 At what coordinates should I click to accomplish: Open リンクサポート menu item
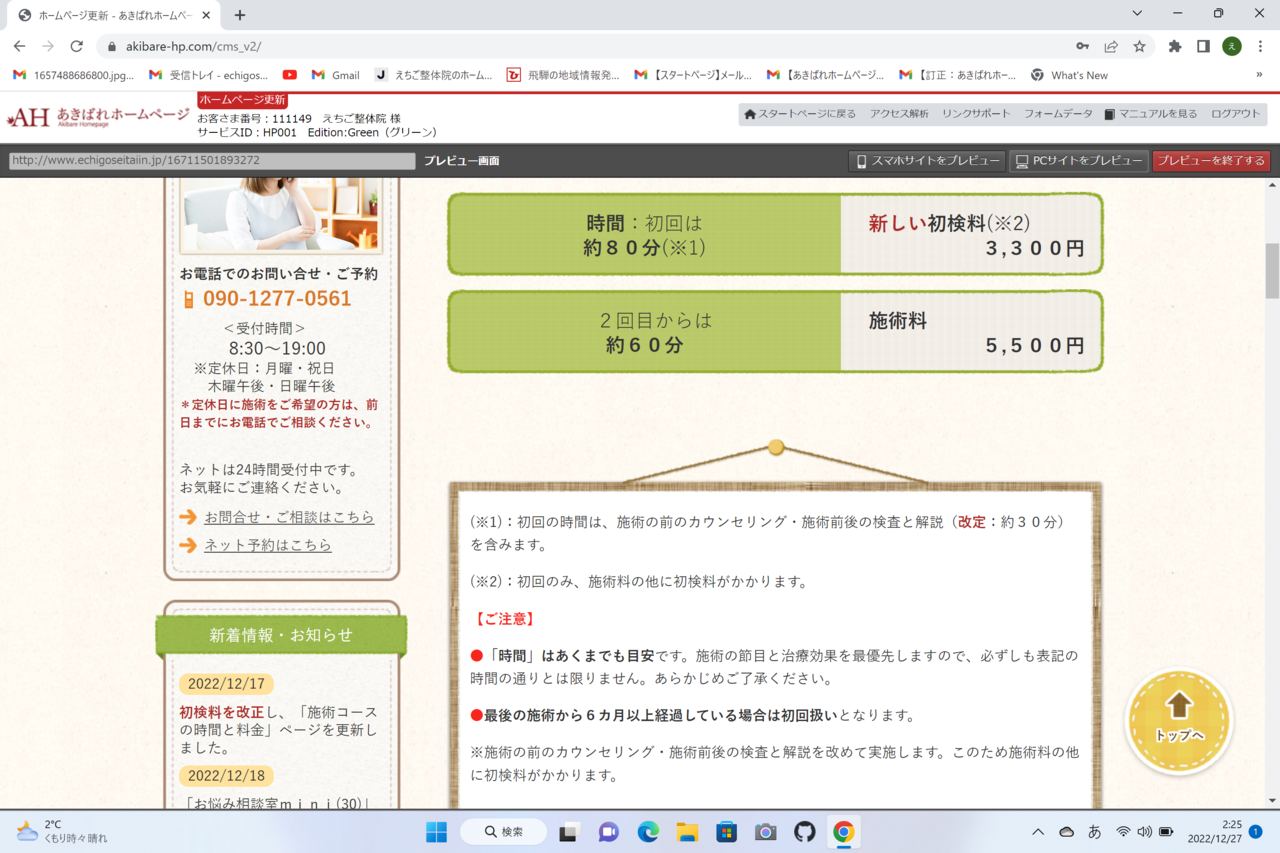[x=976, y=114]
